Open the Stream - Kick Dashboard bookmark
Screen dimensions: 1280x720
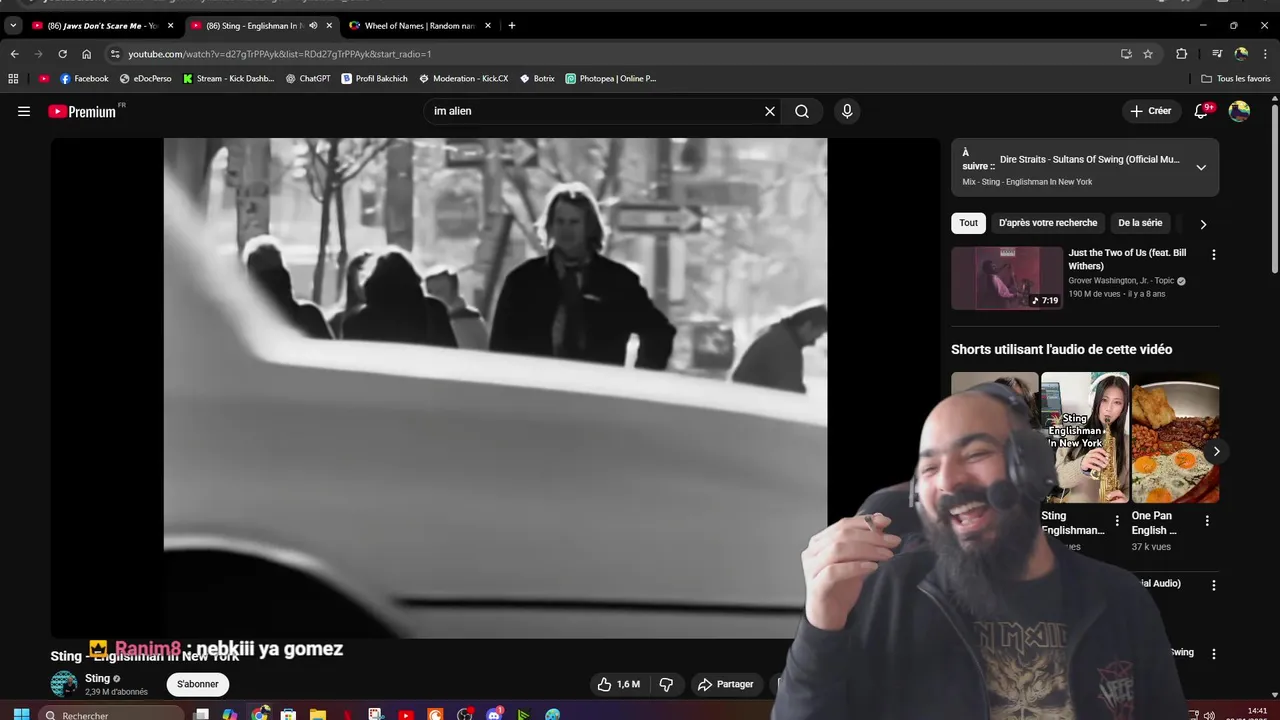[x=228, y=78]
